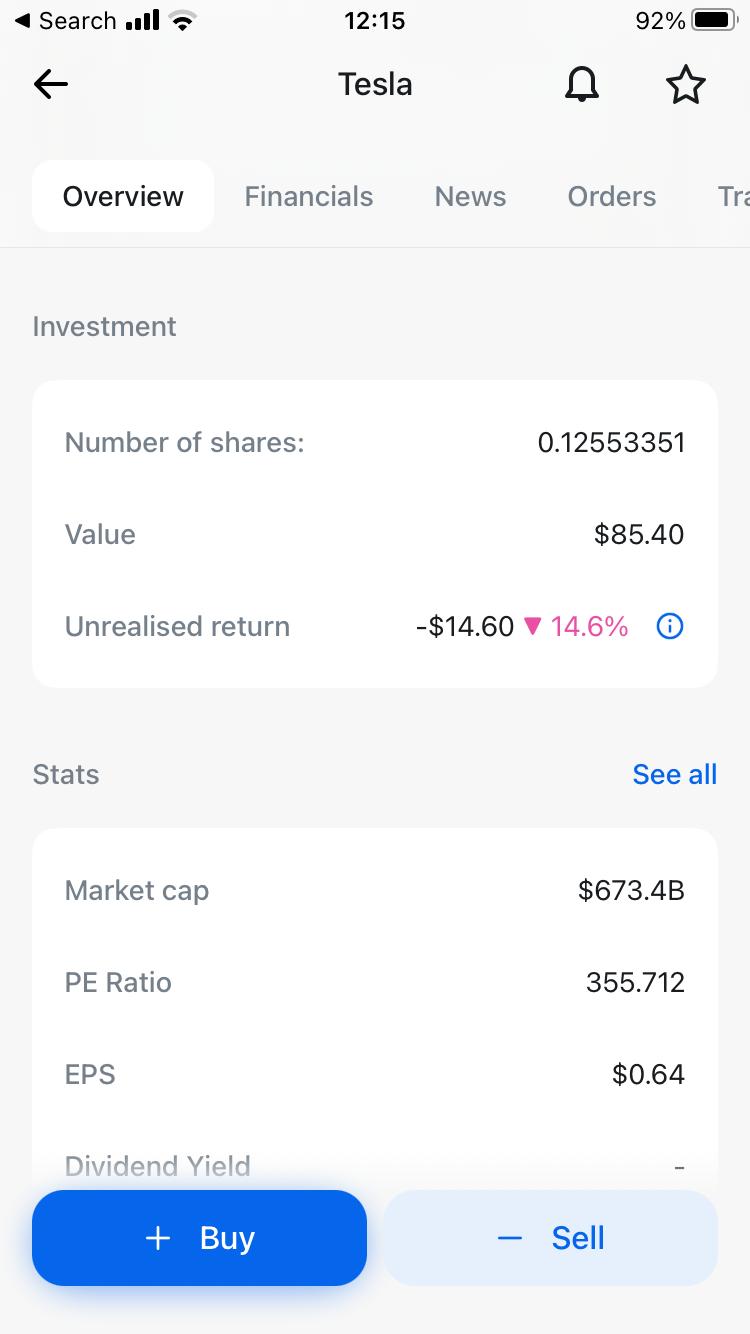Tap the battery status icon

713,21
